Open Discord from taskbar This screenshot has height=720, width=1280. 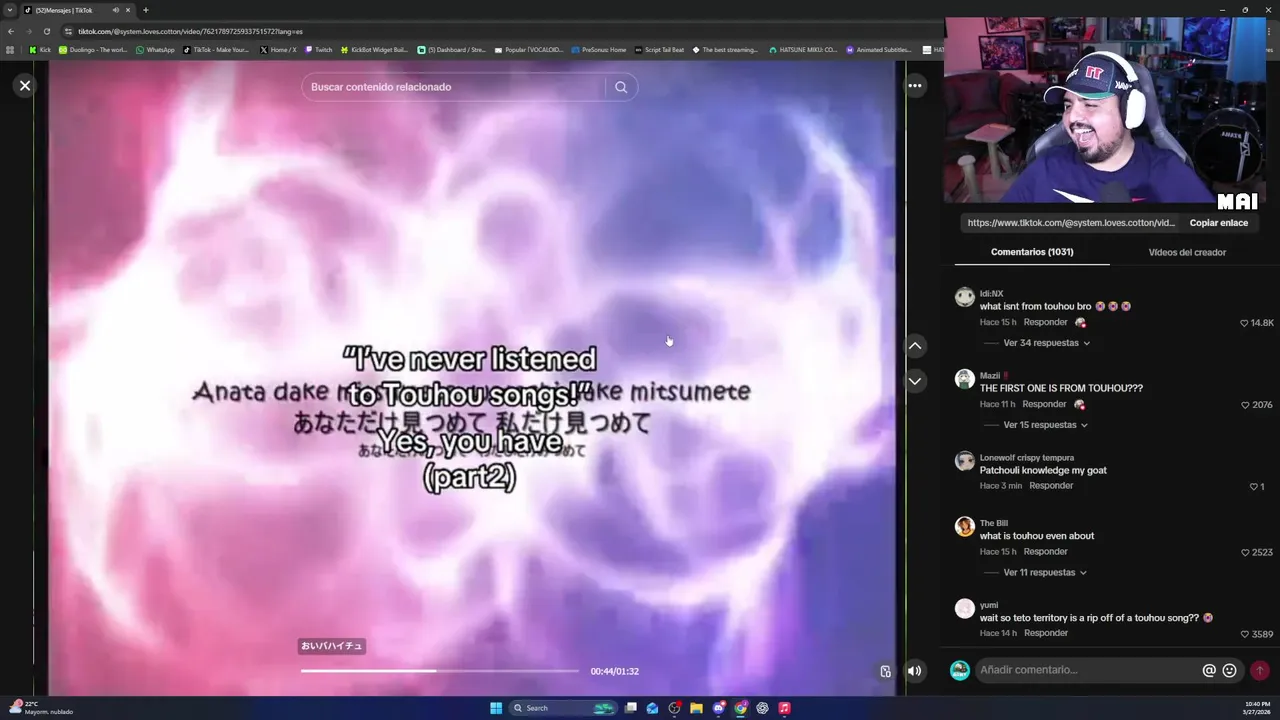click(718, 708)
